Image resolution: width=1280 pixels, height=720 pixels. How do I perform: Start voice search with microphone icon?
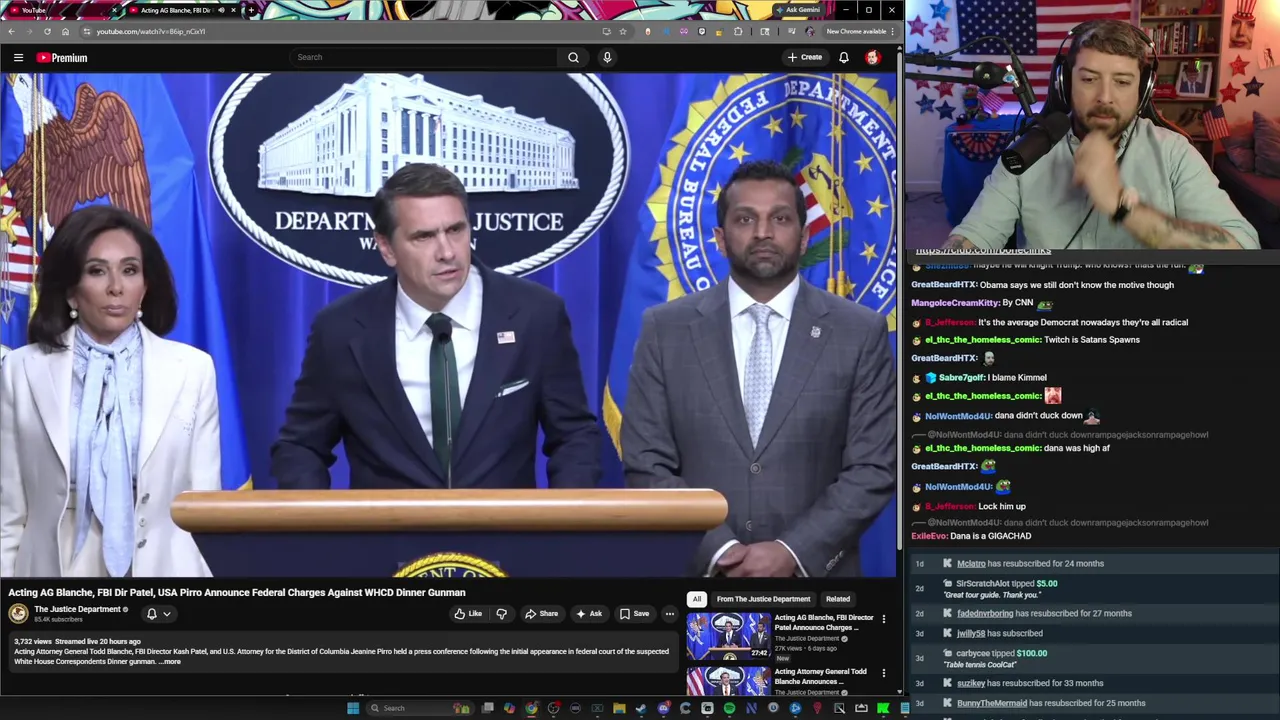click(x=607, y=57)
